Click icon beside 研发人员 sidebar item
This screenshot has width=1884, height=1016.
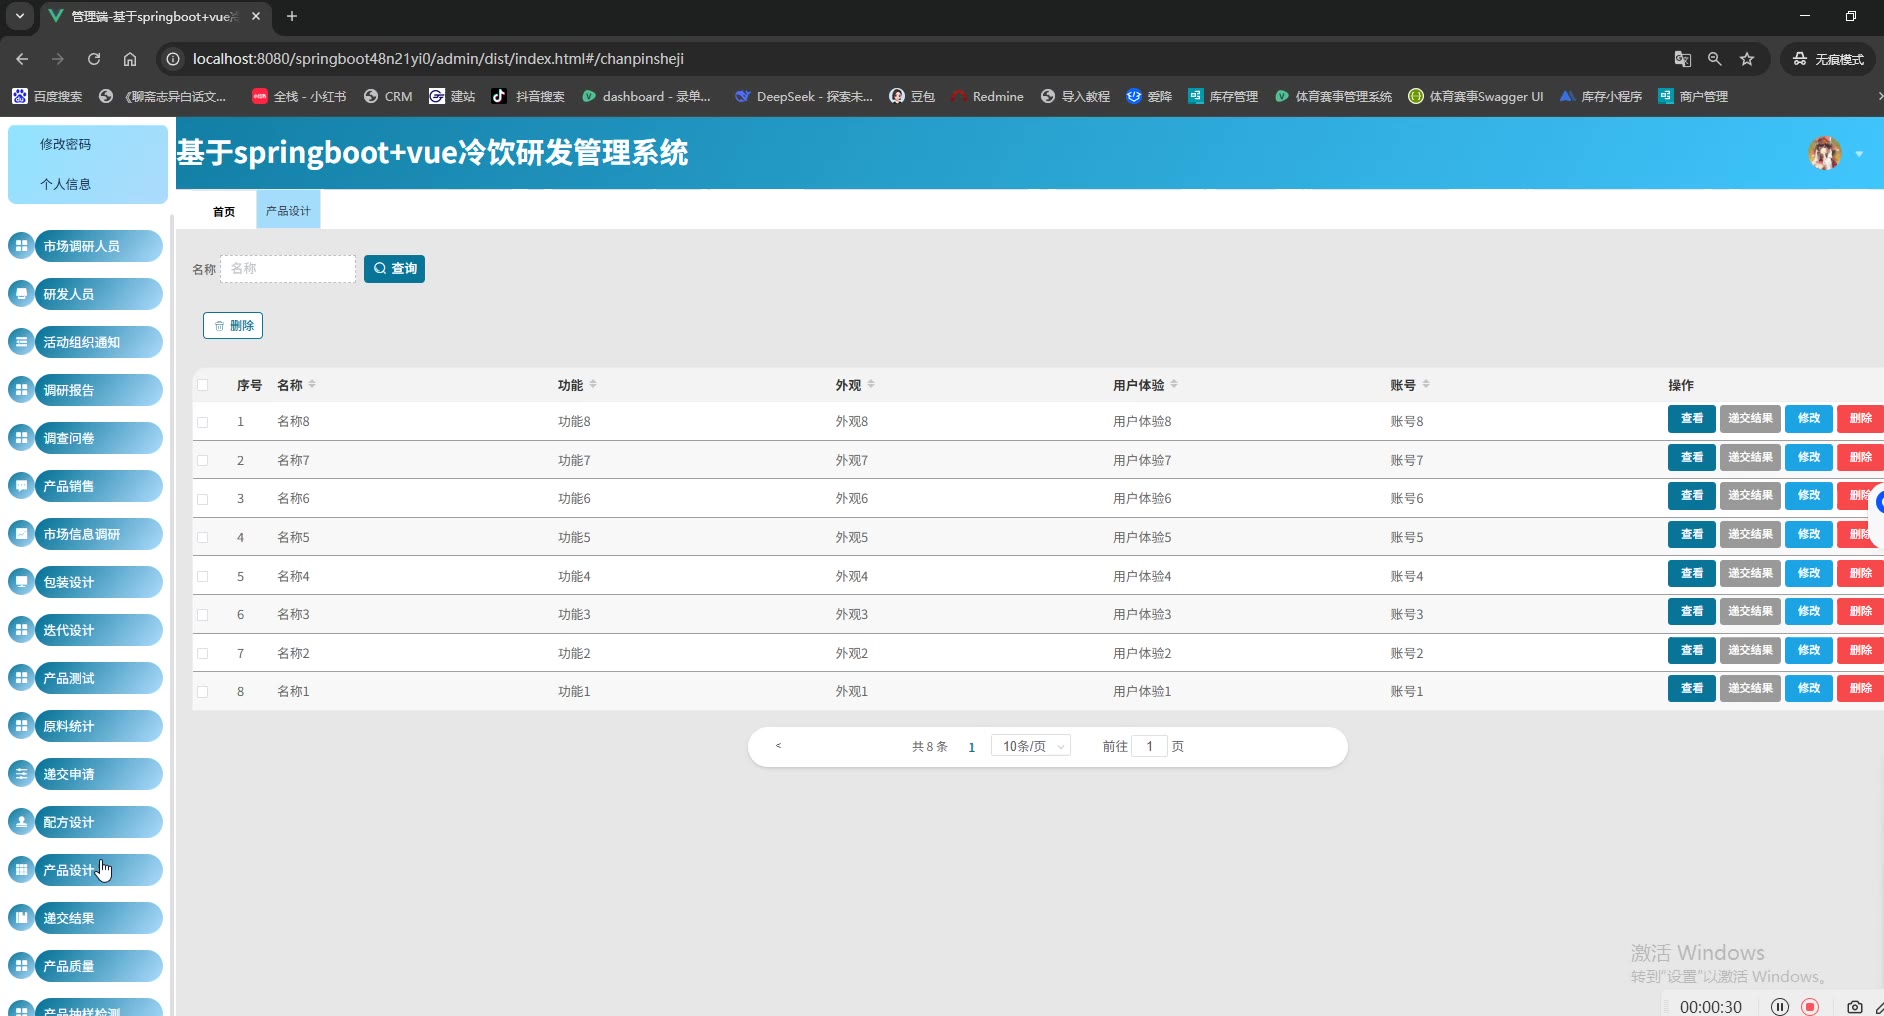click(21, 294)
